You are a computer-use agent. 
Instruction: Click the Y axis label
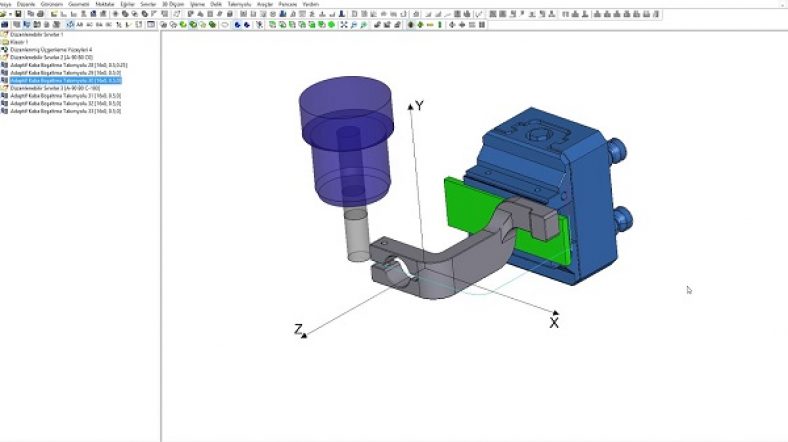point(419,105)
